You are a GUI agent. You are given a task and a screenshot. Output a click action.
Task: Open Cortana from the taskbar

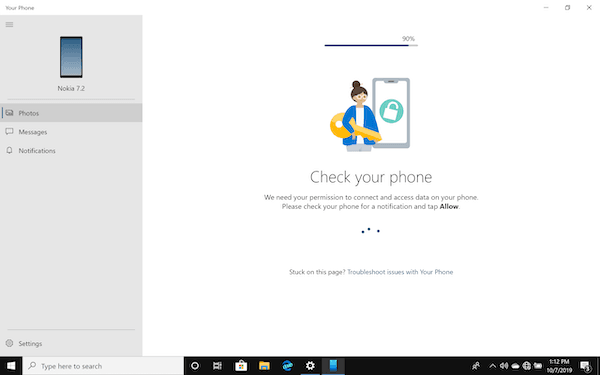tap(195, 366)
